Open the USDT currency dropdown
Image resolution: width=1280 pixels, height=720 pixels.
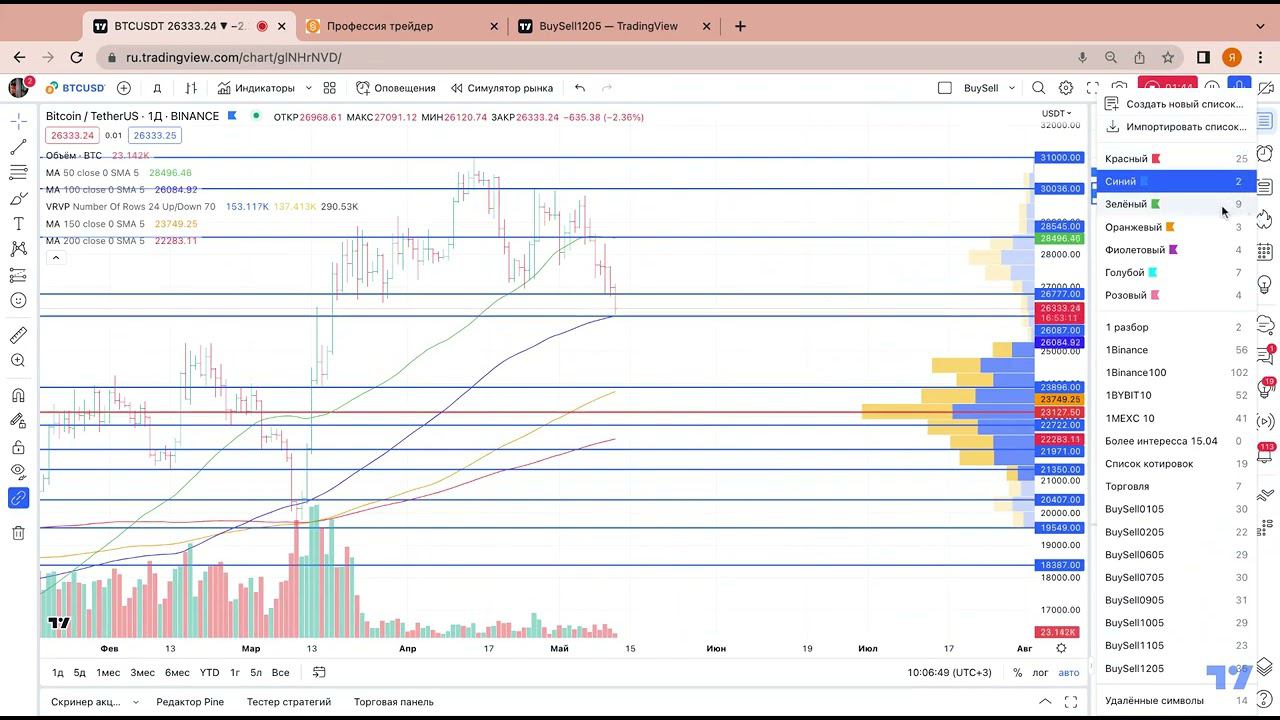click(x=1056, y=113)
